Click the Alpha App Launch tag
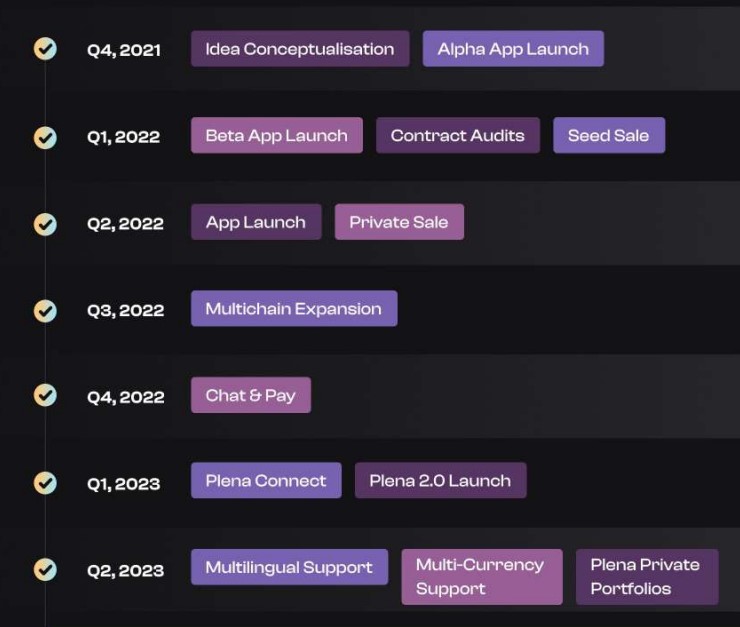Screen dimensions: 740x627 513,49
